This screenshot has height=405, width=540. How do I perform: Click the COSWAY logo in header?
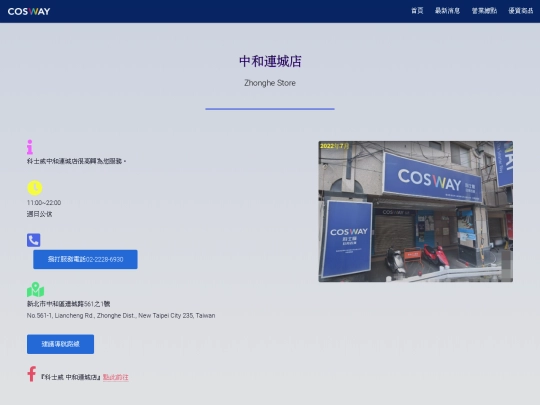tap(29, 11)
